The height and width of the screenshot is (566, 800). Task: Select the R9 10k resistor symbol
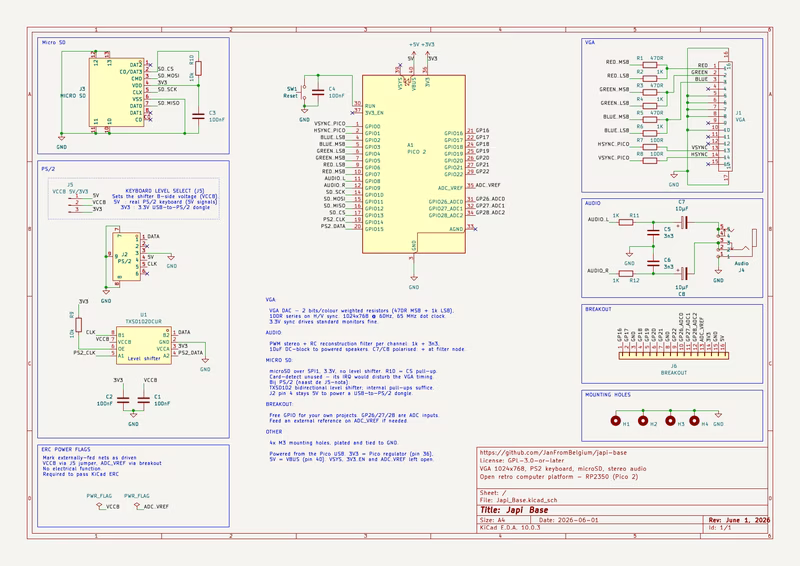(x=79, y=325)
